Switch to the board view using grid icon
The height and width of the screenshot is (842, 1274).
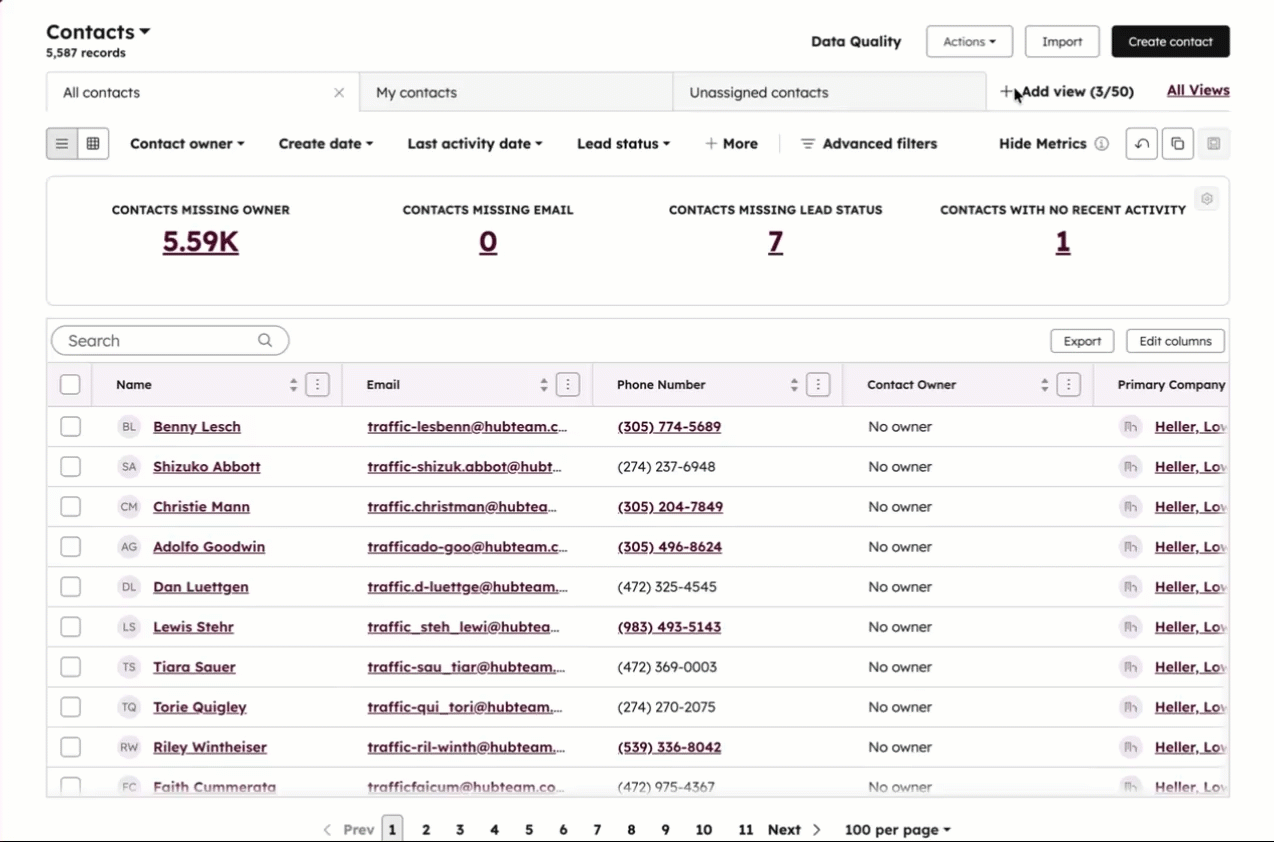[93, 143]
